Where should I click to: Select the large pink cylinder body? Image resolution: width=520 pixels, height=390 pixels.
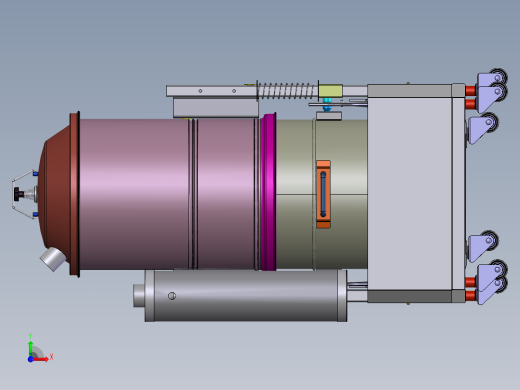(135, 194)
